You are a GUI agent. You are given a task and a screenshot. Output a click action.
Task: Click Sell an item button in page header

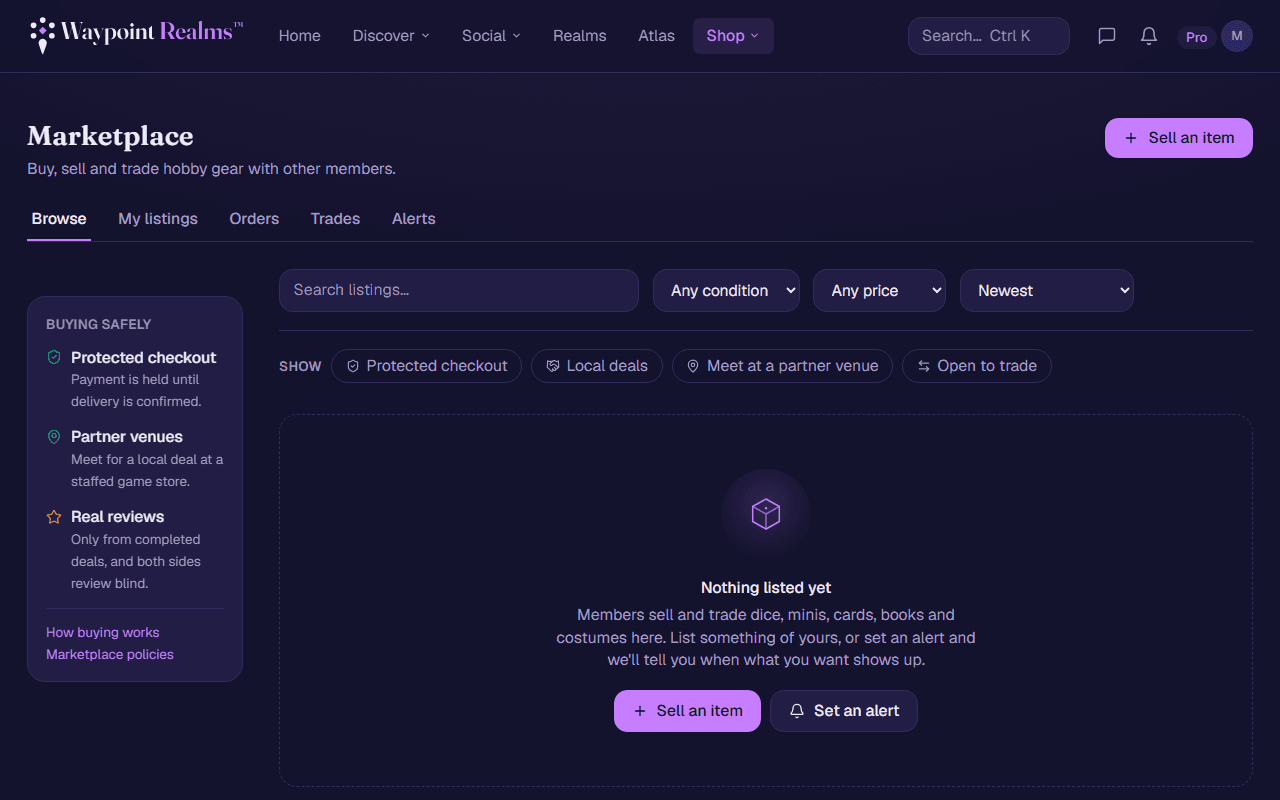click(1179, 138)
